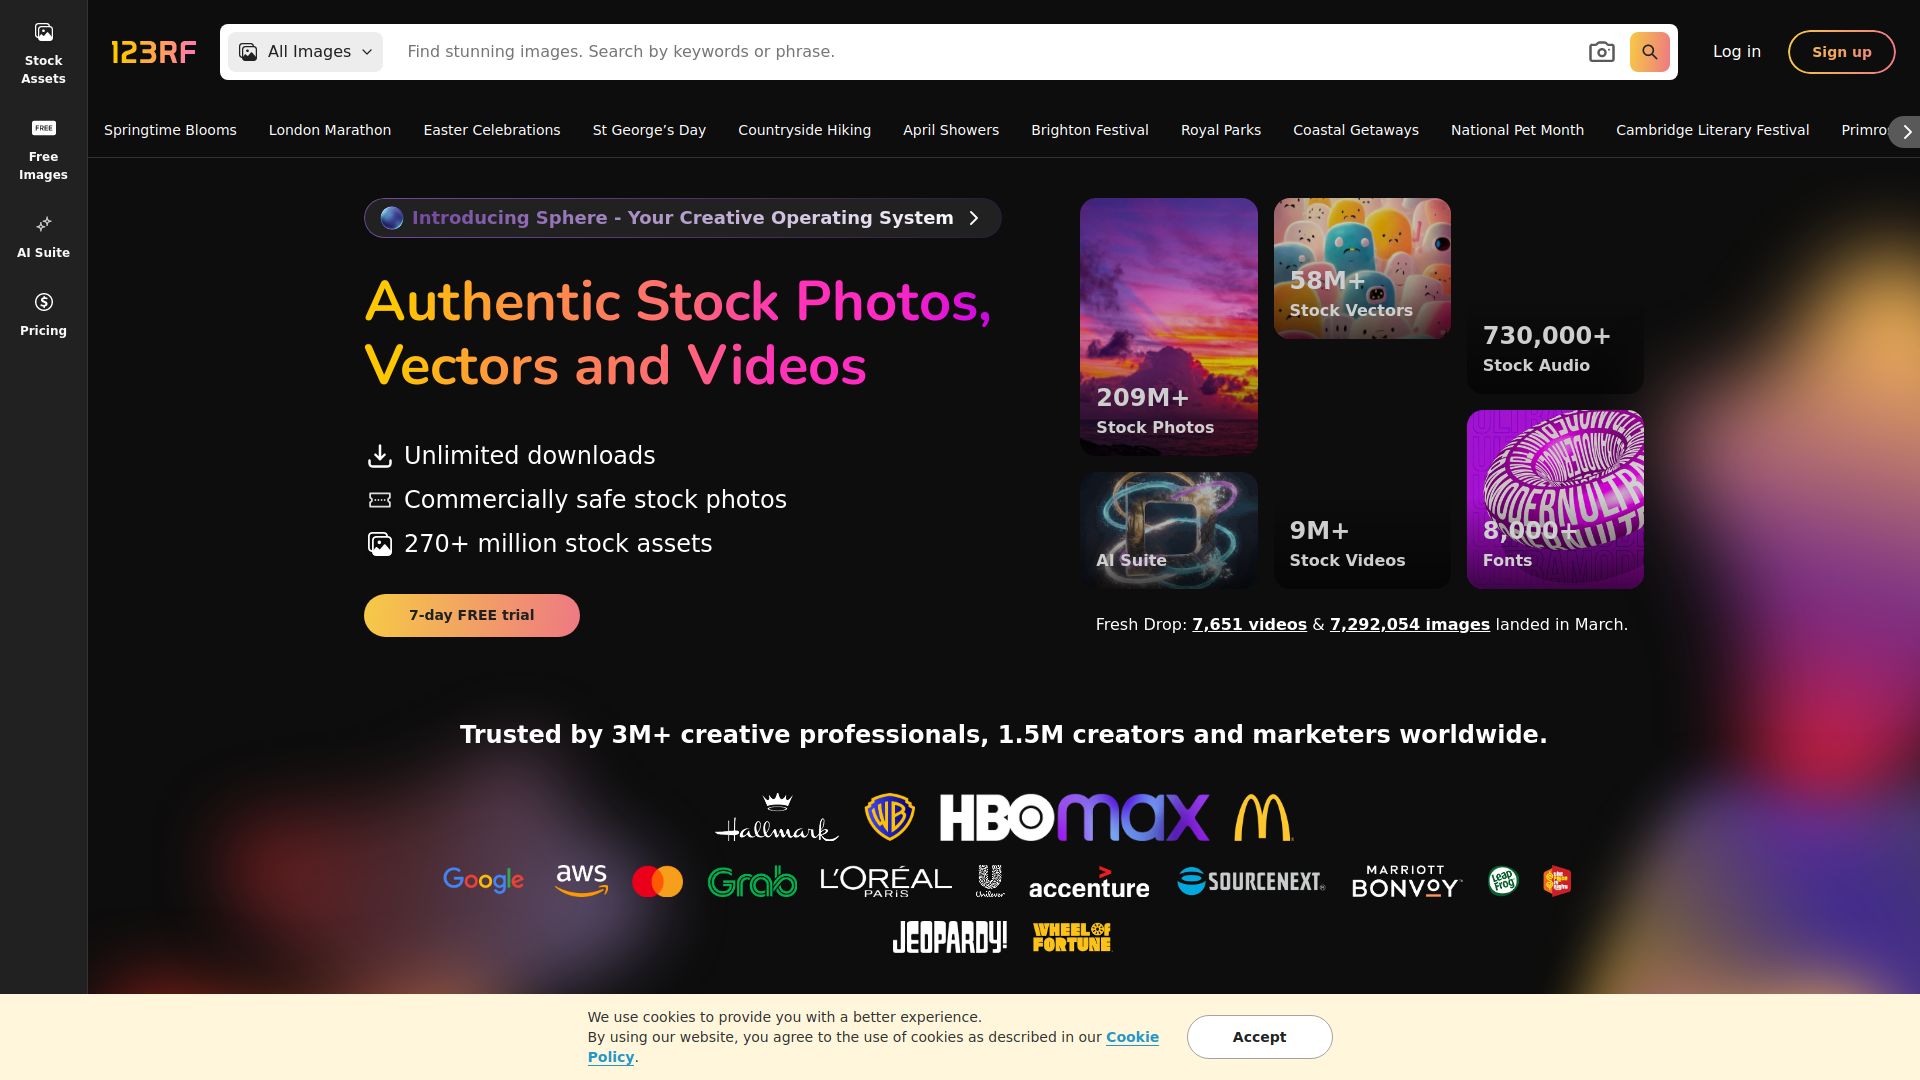Open the Cookie Policy link
This screenshot has width=1920, height=1080.
(x=1132, y=1037)
